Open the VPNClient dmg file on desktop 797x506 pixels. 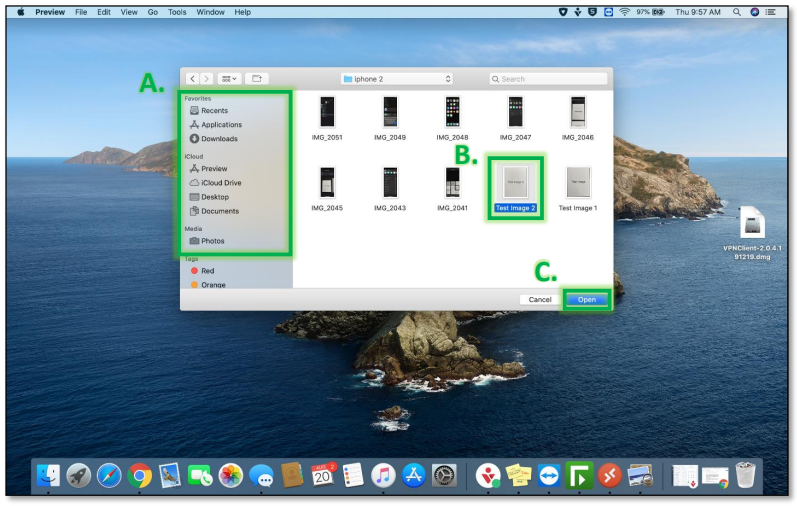click(x=753, y=225)
